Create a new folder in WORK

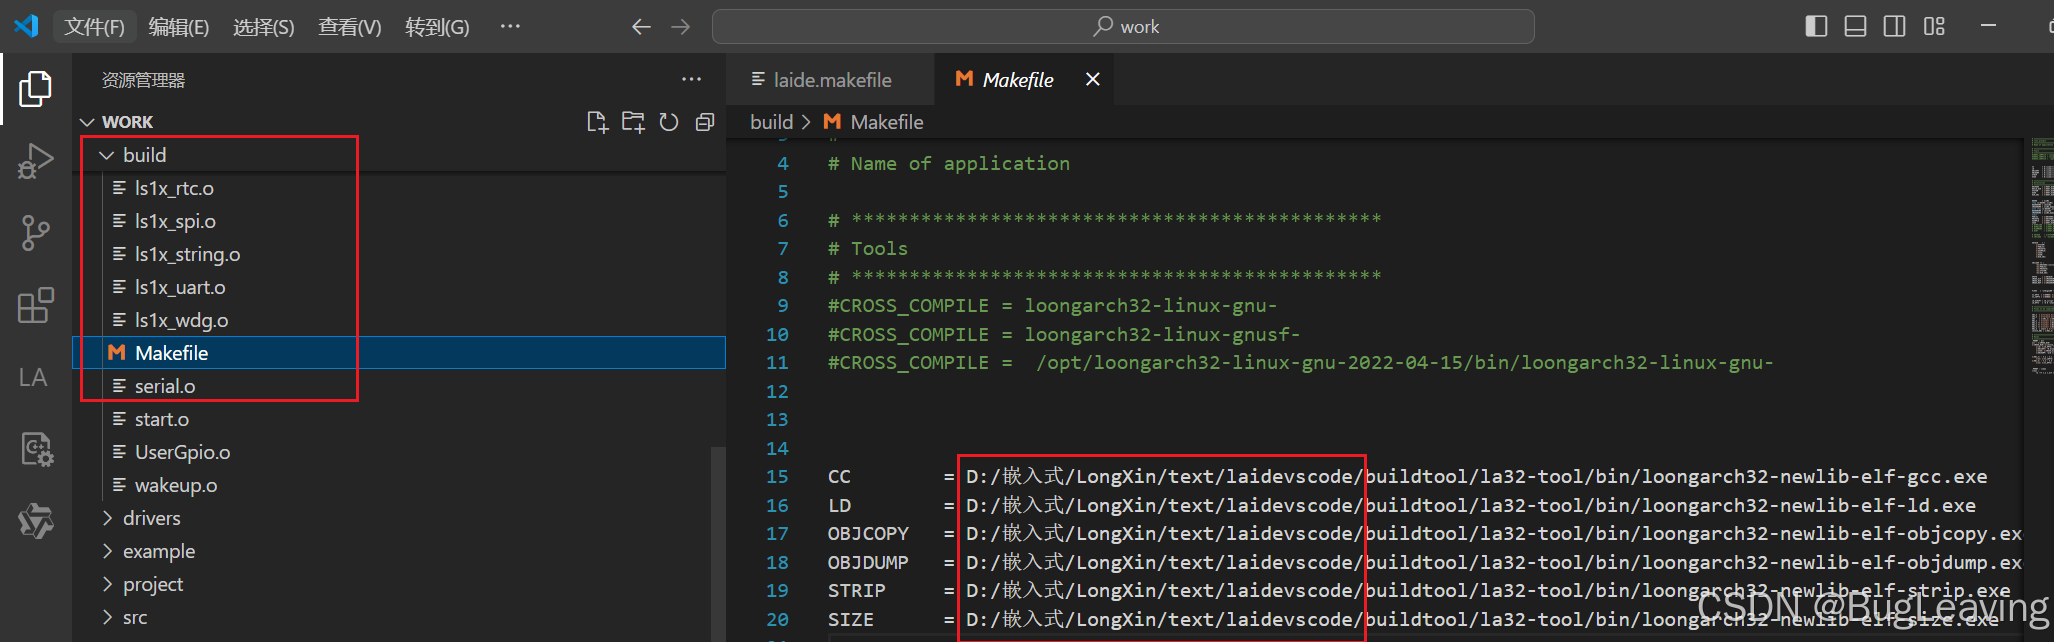click(633, 122)
